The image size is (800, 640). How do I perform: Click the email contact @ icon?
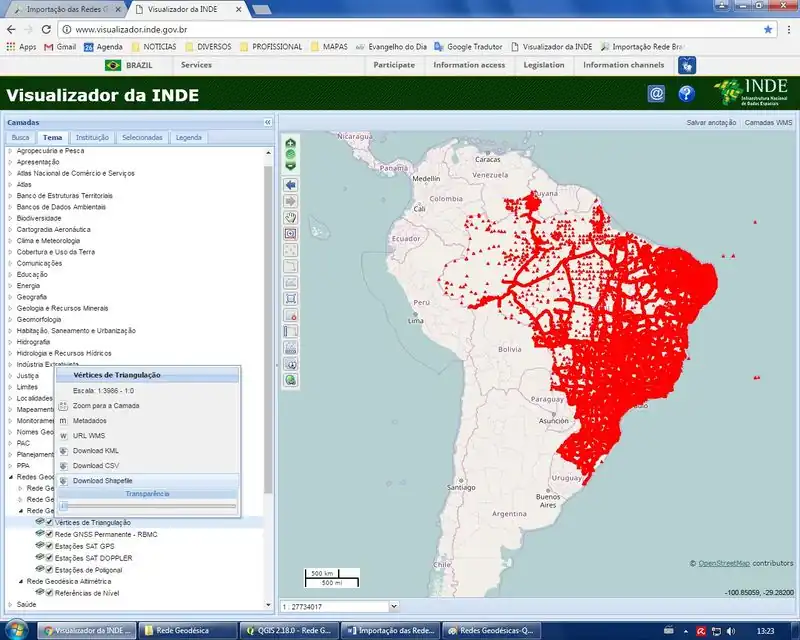click(x=656, y=94)
